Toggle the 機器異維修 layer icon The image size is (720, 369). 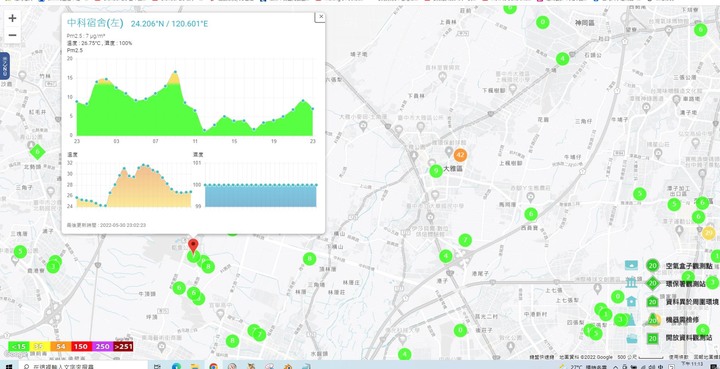tap(631, 320)
